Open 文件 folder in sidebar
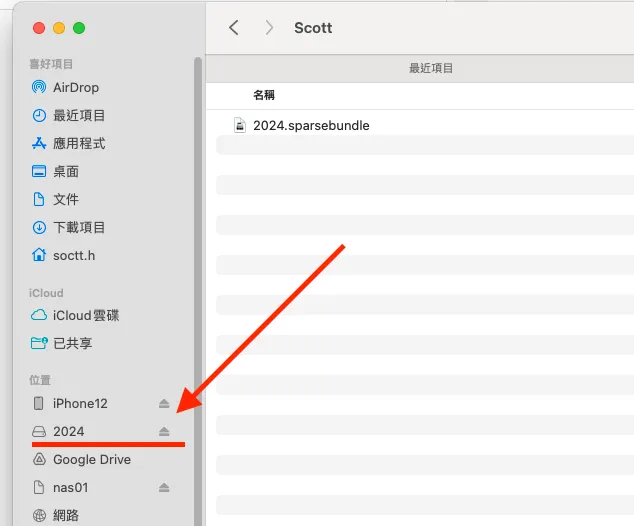 point(66,199)
